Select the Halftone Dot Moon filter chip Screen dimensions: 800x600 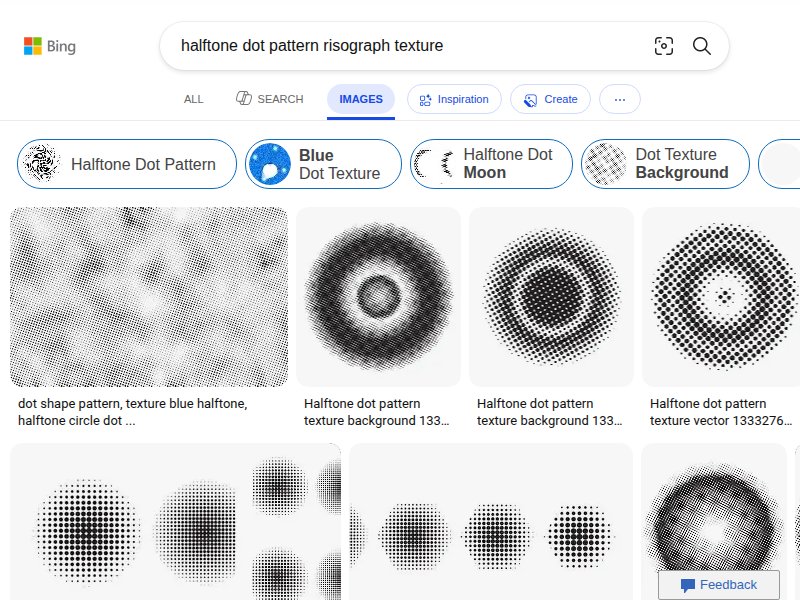[491, 163]
